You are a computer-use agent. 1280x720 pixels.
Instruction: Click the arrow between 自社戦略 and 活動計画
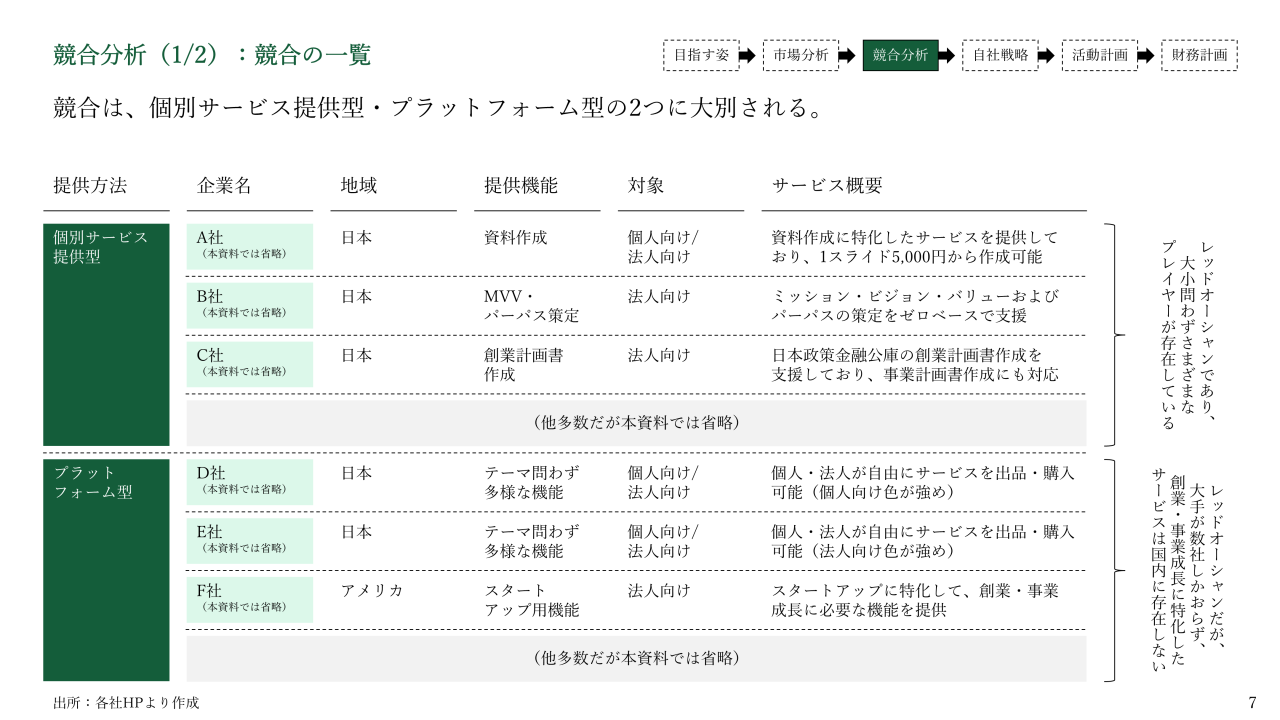coord(1046,56)
